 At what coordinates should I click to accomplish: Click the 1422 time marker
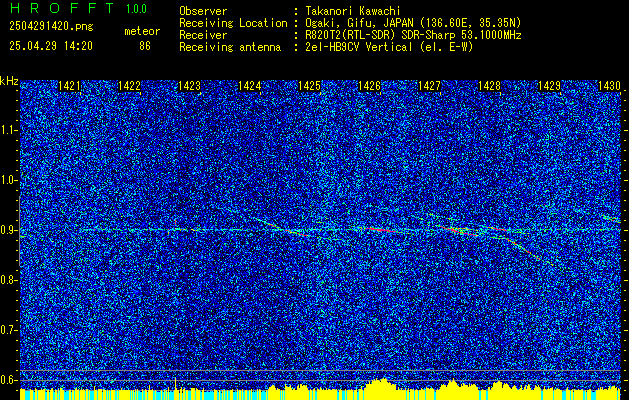(x=130, y=86)
